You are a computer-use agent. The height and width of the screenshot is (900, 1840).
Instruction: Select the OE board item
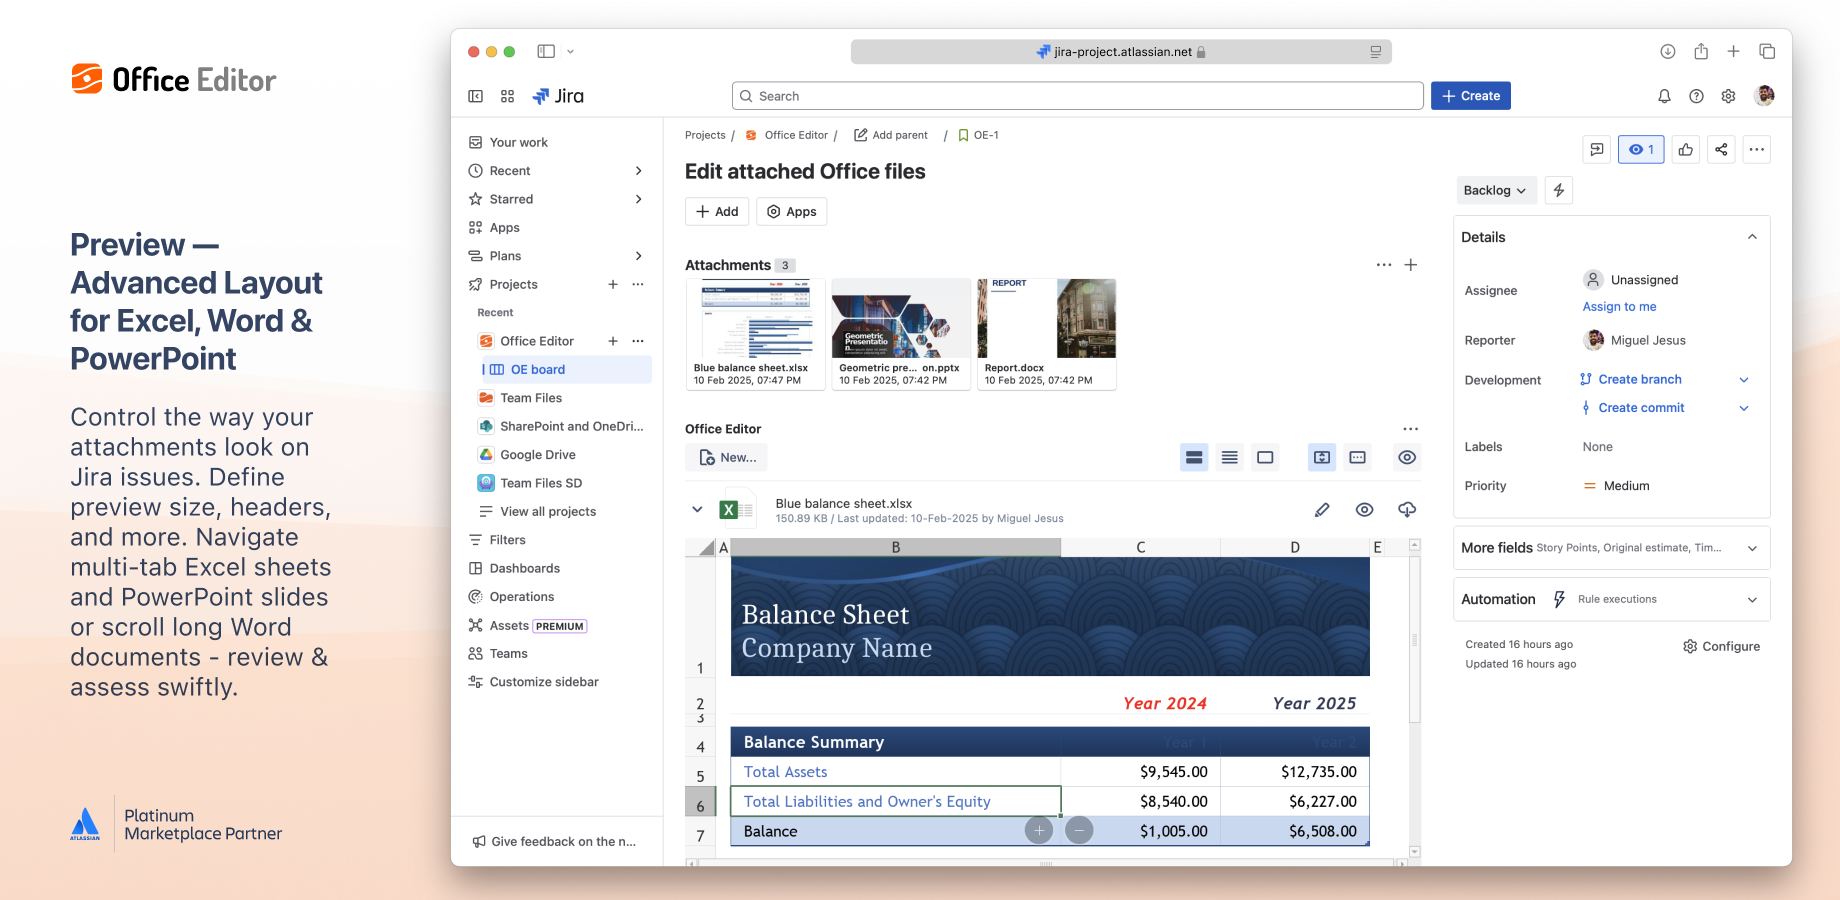click(x=566, y=369)
